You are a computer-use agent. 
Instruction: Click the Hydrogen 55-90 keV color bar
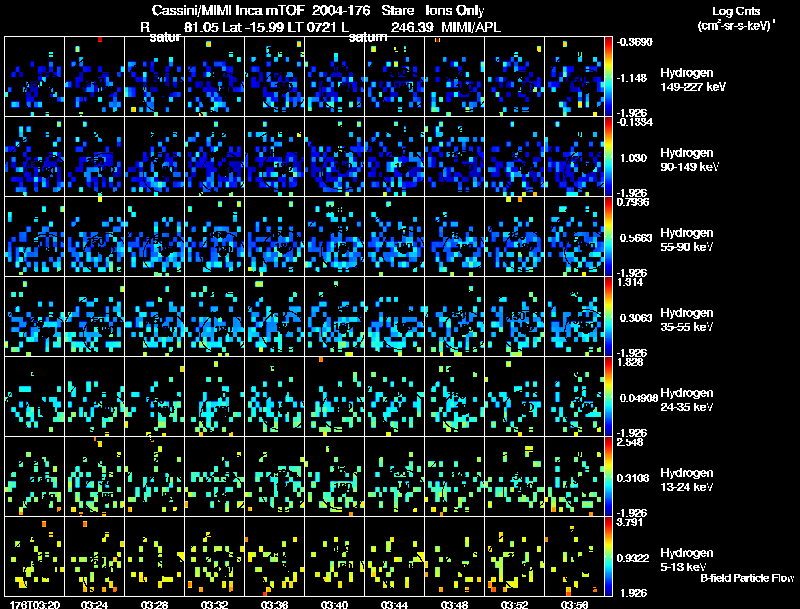[608, 237]
